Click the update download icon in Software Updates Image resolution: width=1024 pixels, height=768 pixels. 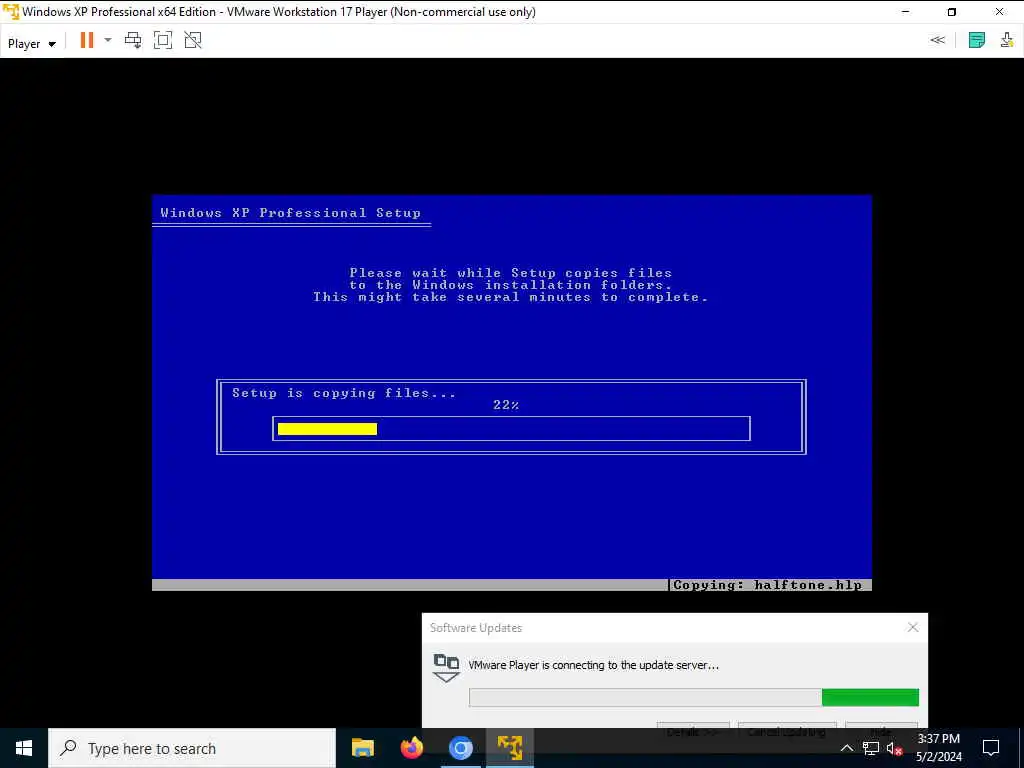pos(446,668)
